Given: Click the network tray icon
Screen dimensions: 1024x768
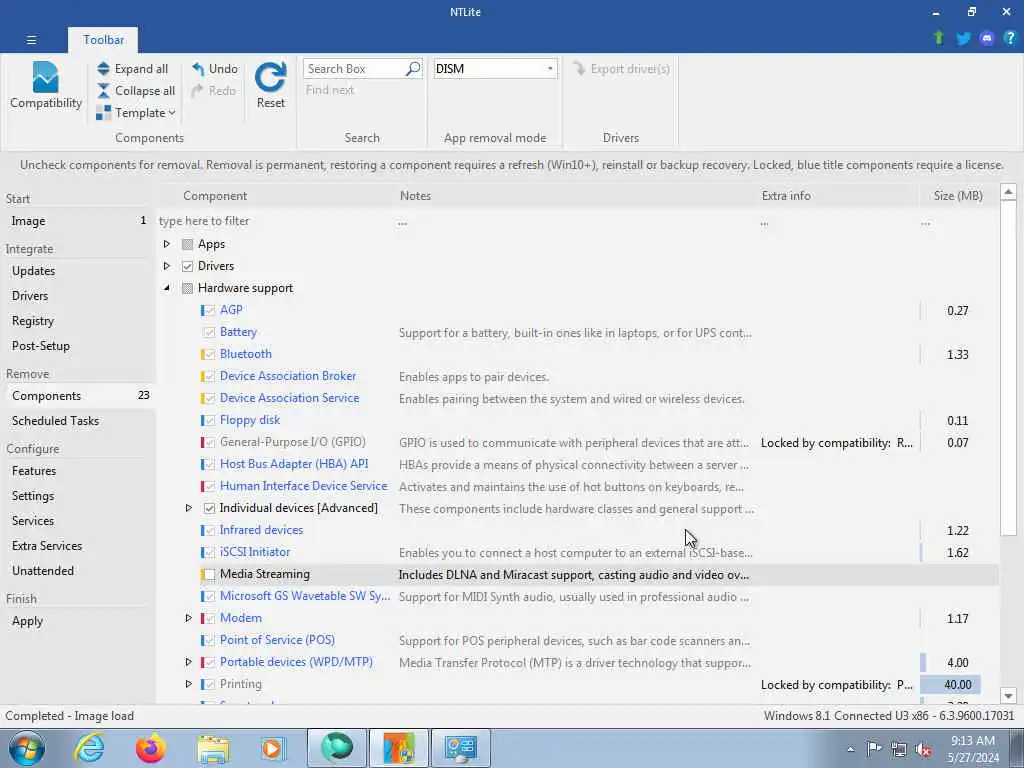Looking at the screenshot, I should pyautogui.click(x=899, y=749).
